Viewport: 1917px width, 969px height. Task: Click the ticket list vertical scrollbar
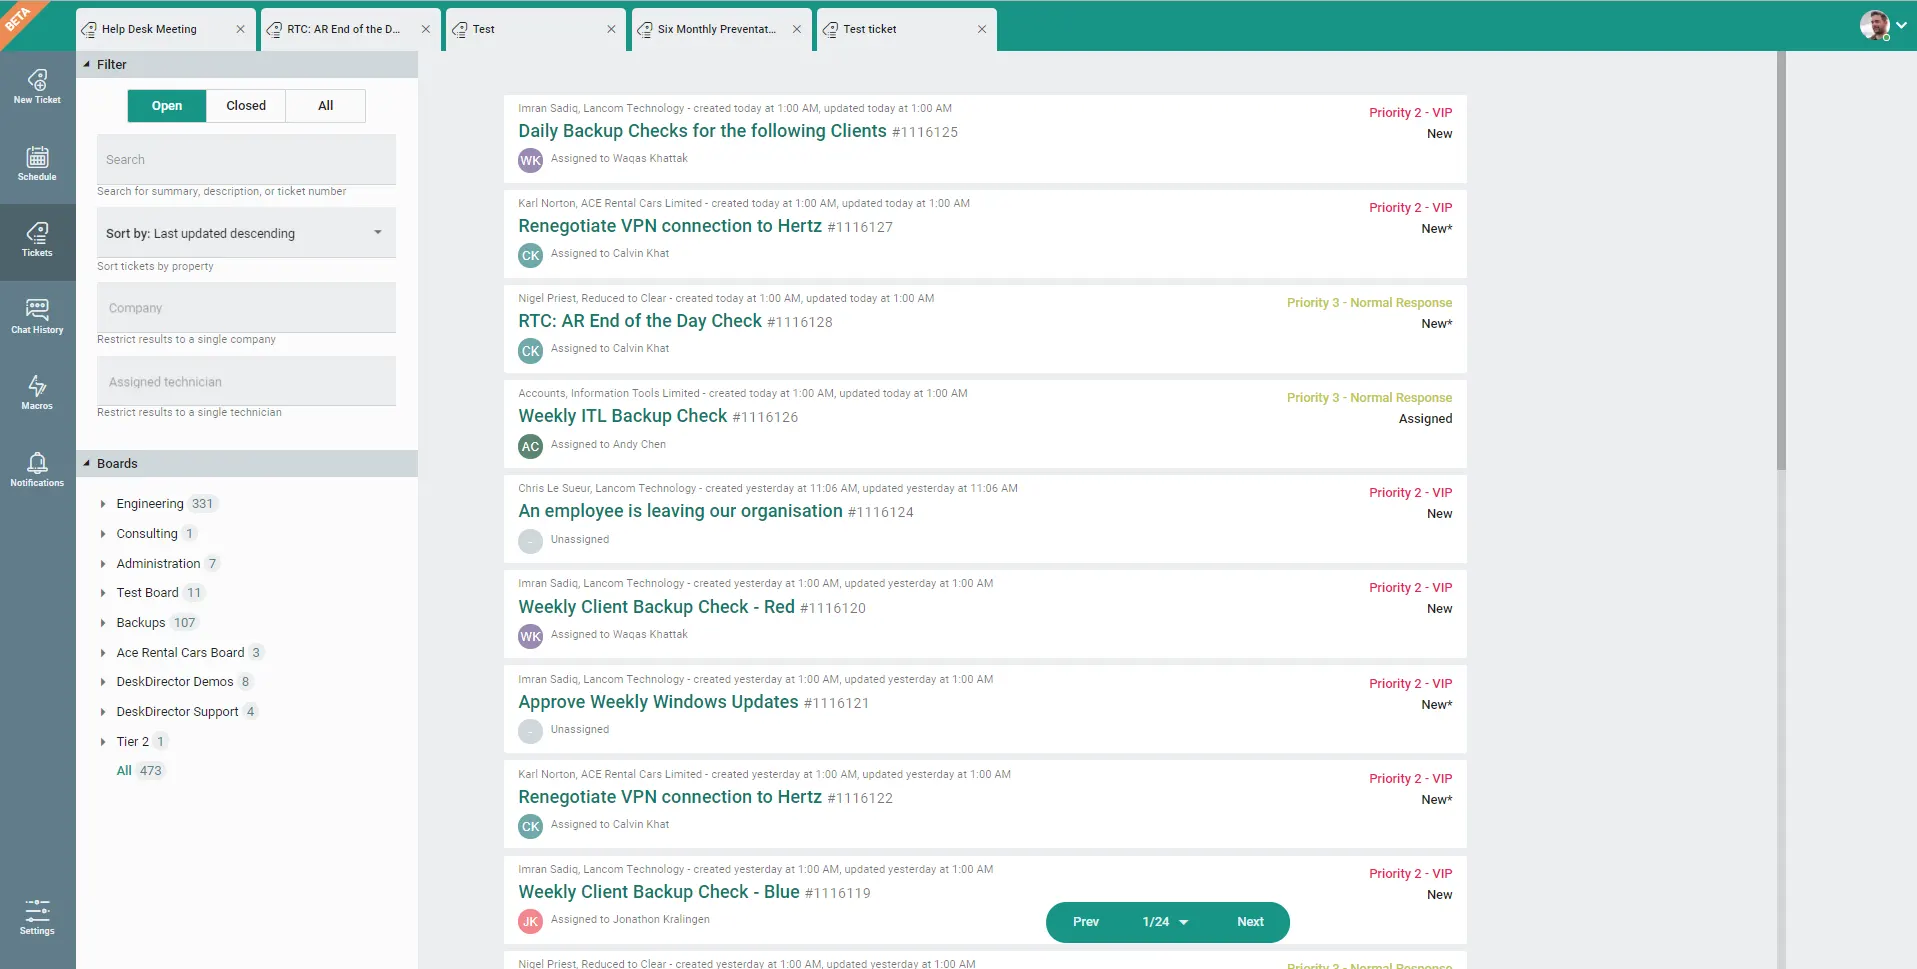coord(1781,260)
